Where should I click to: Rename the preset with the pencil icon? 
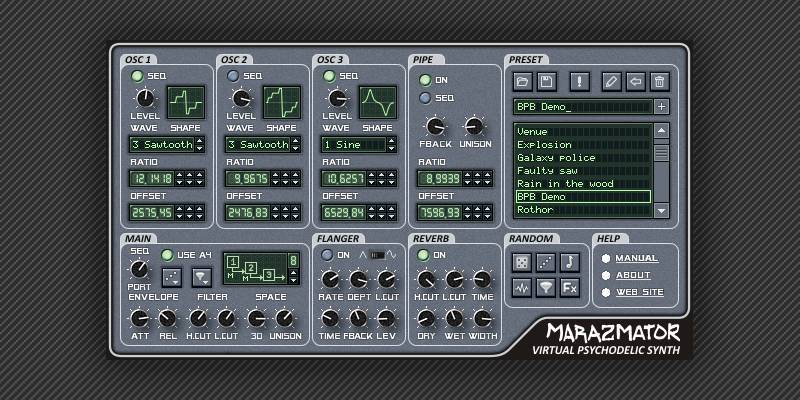611,81
